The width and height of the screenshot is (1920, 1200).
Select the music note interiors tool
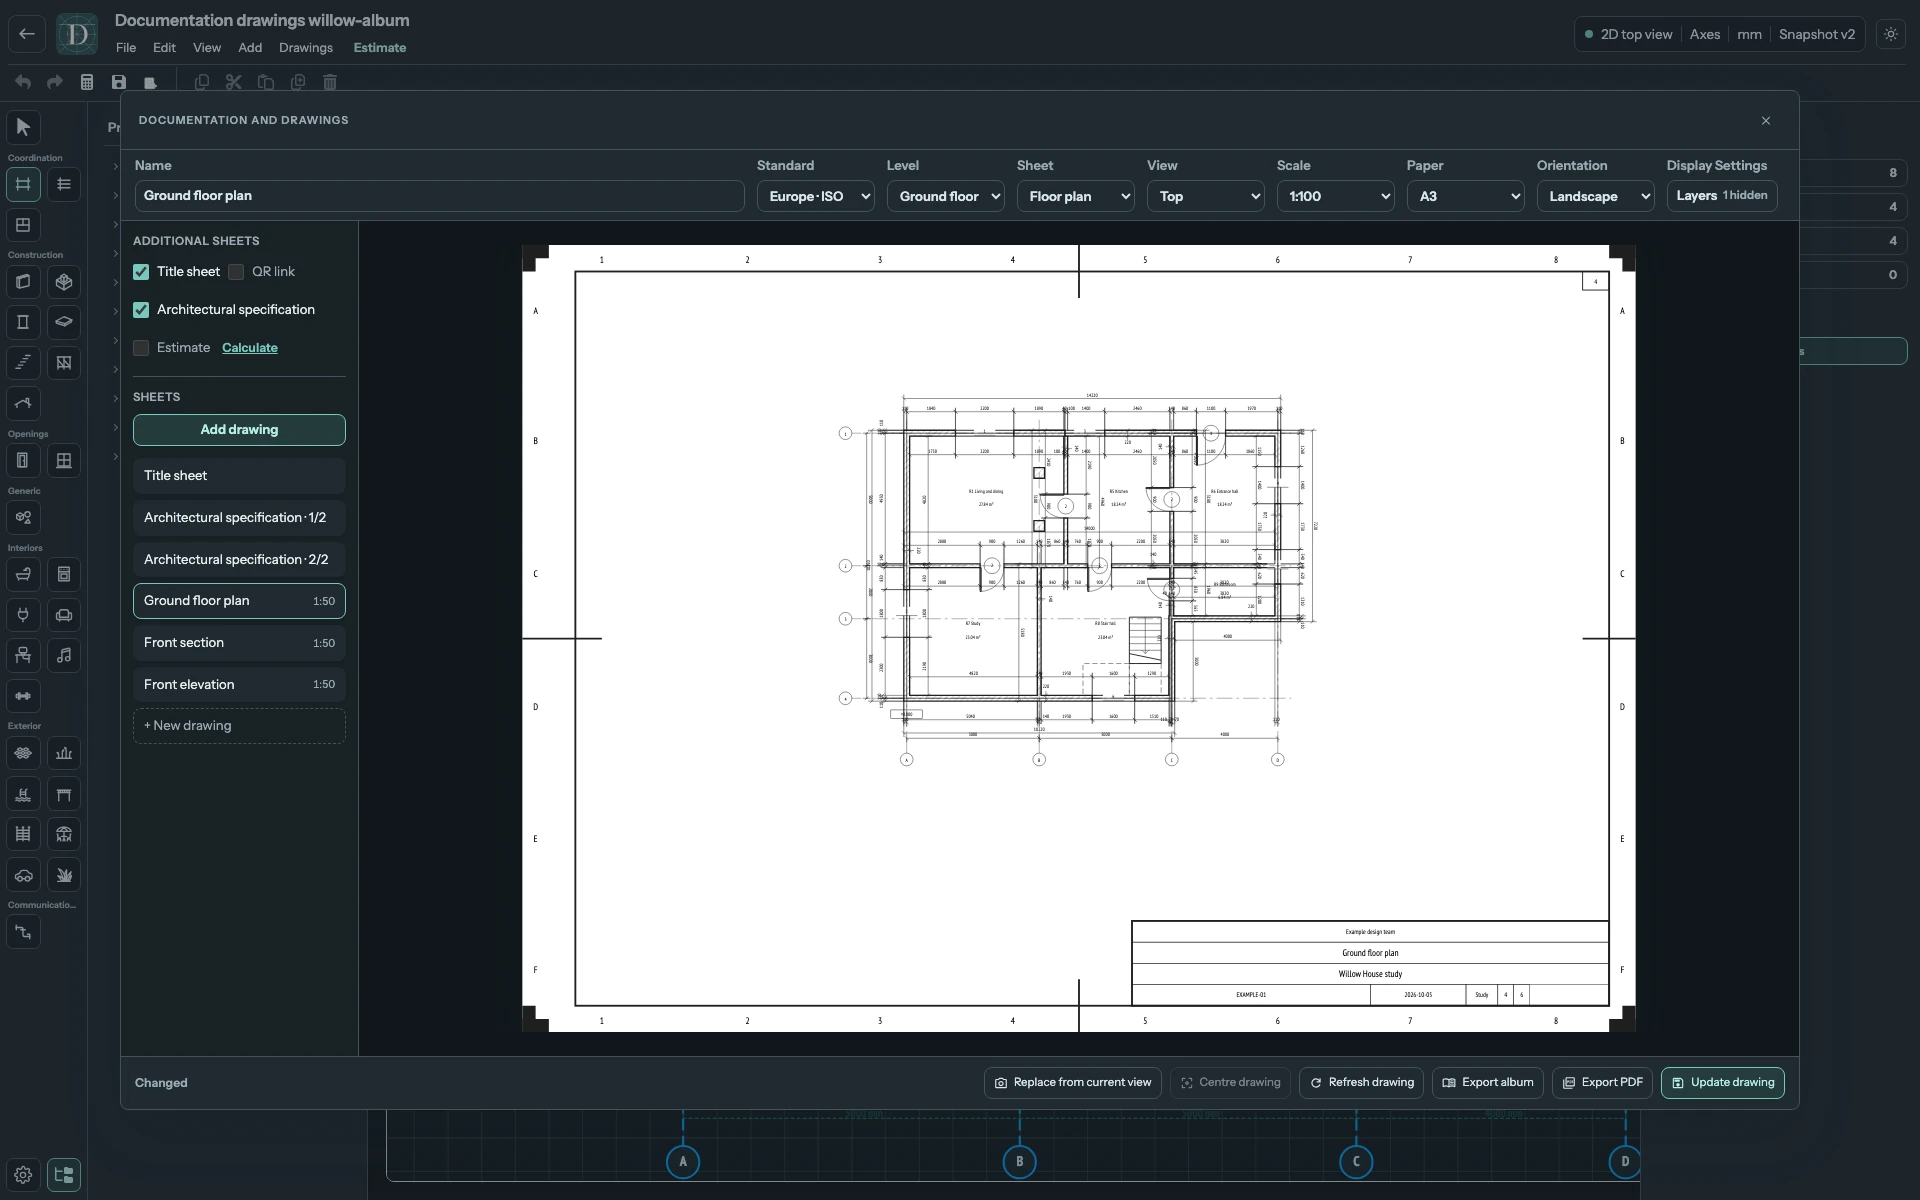tap(64, 655)
